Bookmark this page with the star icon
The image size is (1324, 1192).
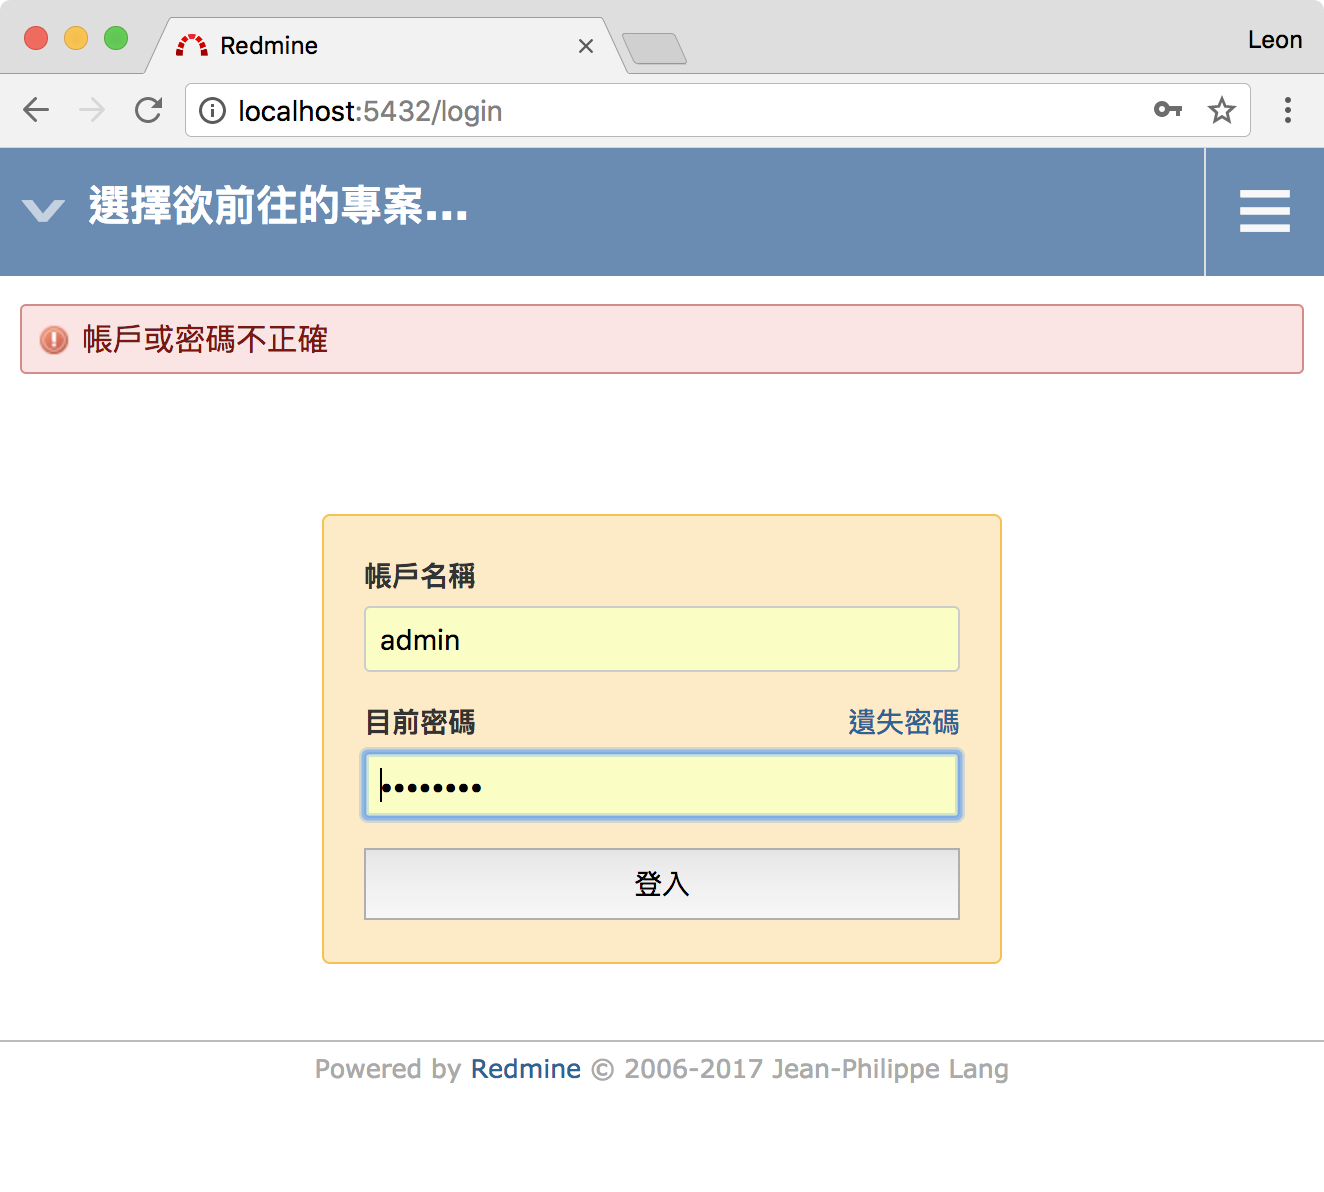pyautogui.click(x=1222, y=110)
